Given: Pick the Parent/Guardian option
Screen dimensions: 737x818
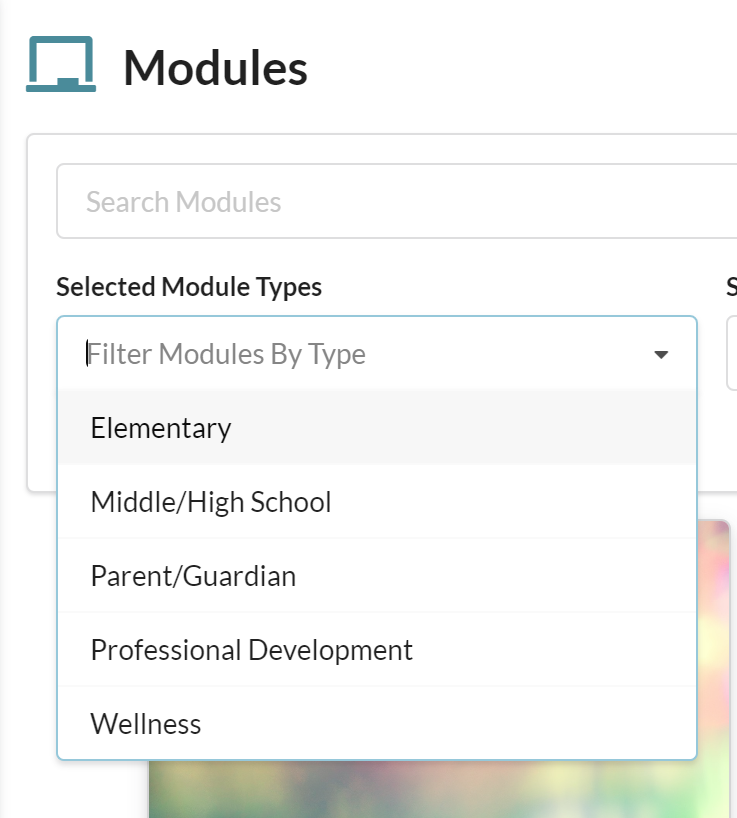Looking at the screenshot, I should click(377, 576).
